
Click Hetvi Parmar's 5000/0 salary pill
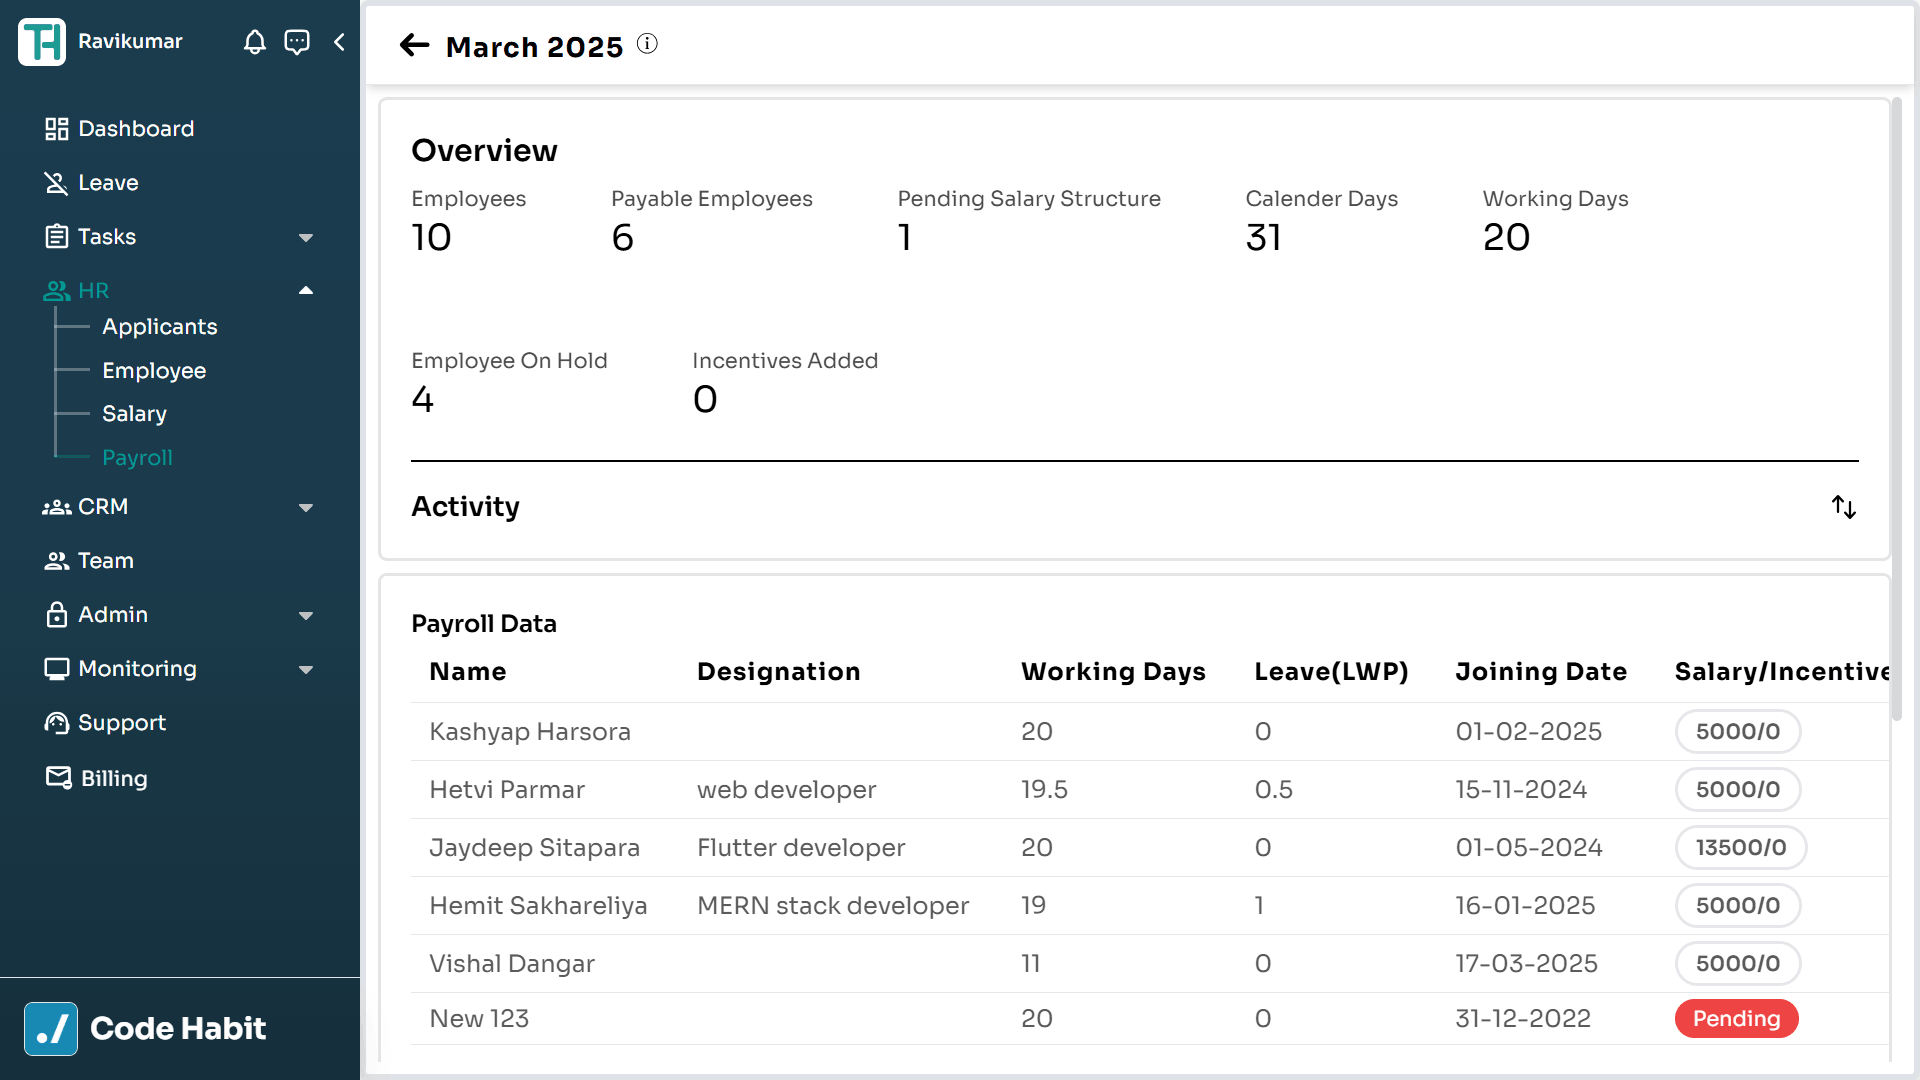(1738, 790)
